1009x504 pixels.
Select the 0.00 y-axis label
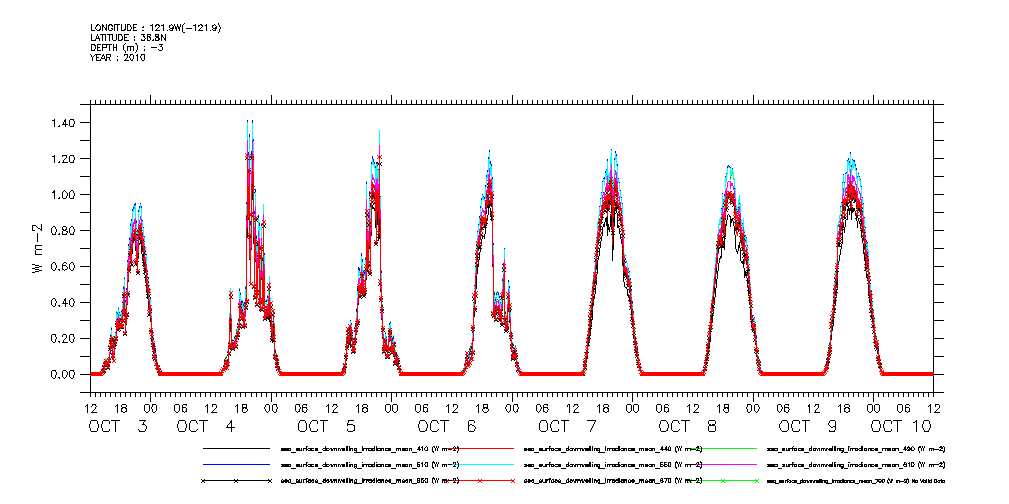[x=62, y=374]
